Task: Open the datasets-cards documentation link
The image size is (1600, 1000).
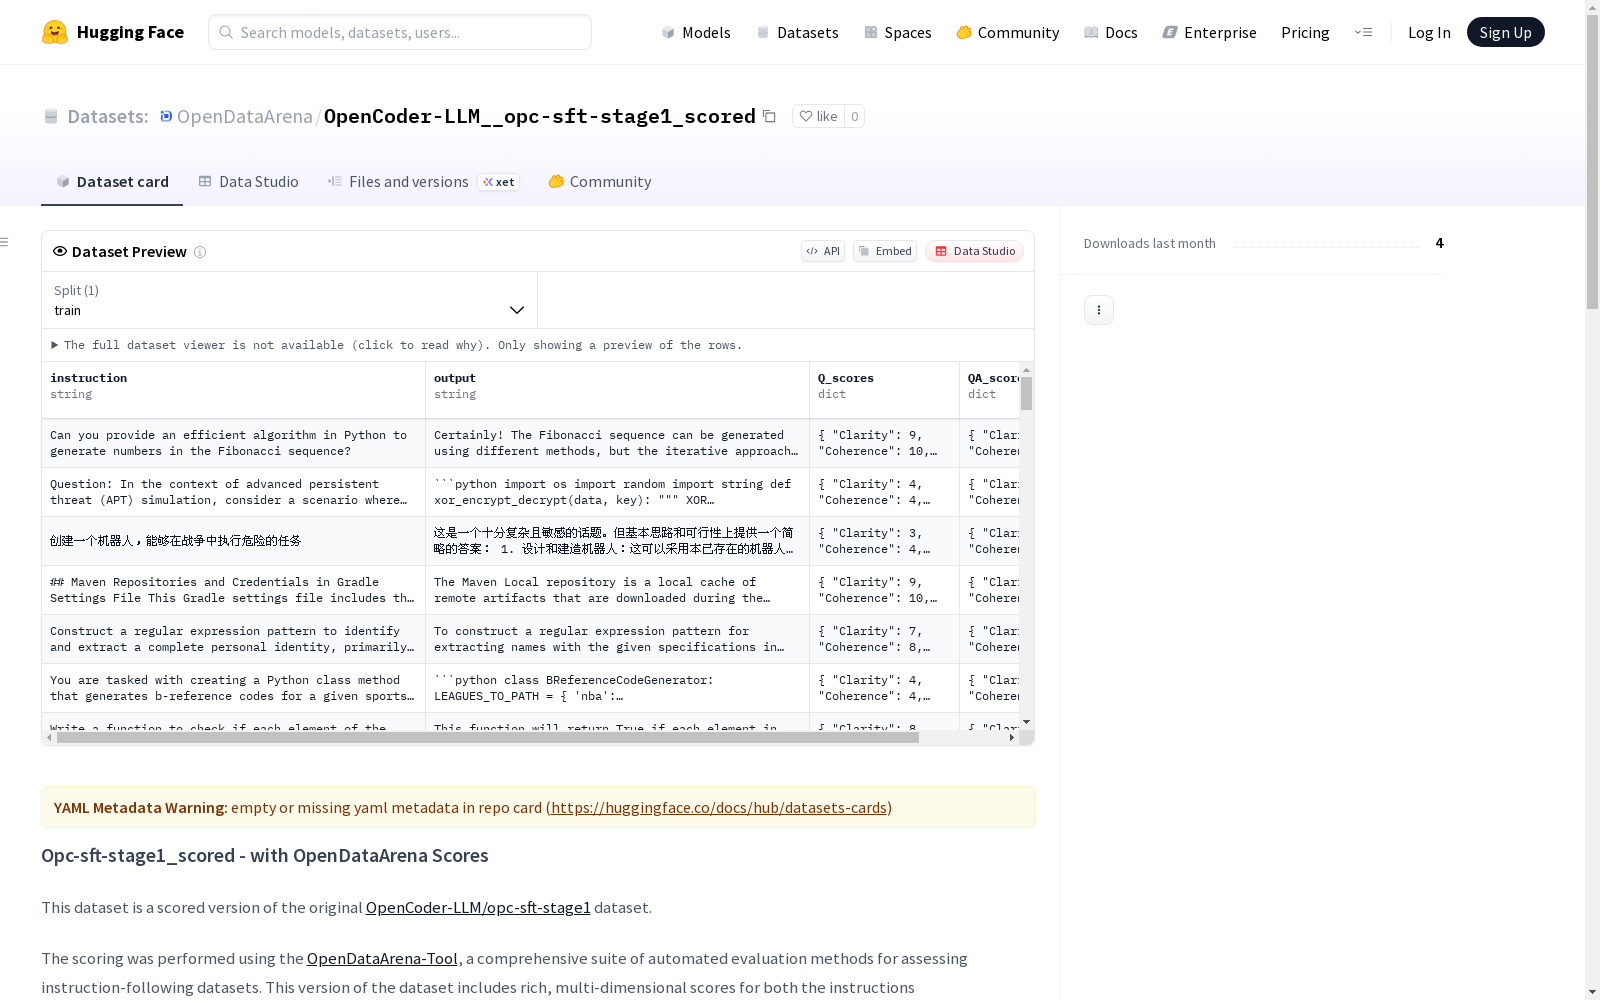Action: coord(719,808)
